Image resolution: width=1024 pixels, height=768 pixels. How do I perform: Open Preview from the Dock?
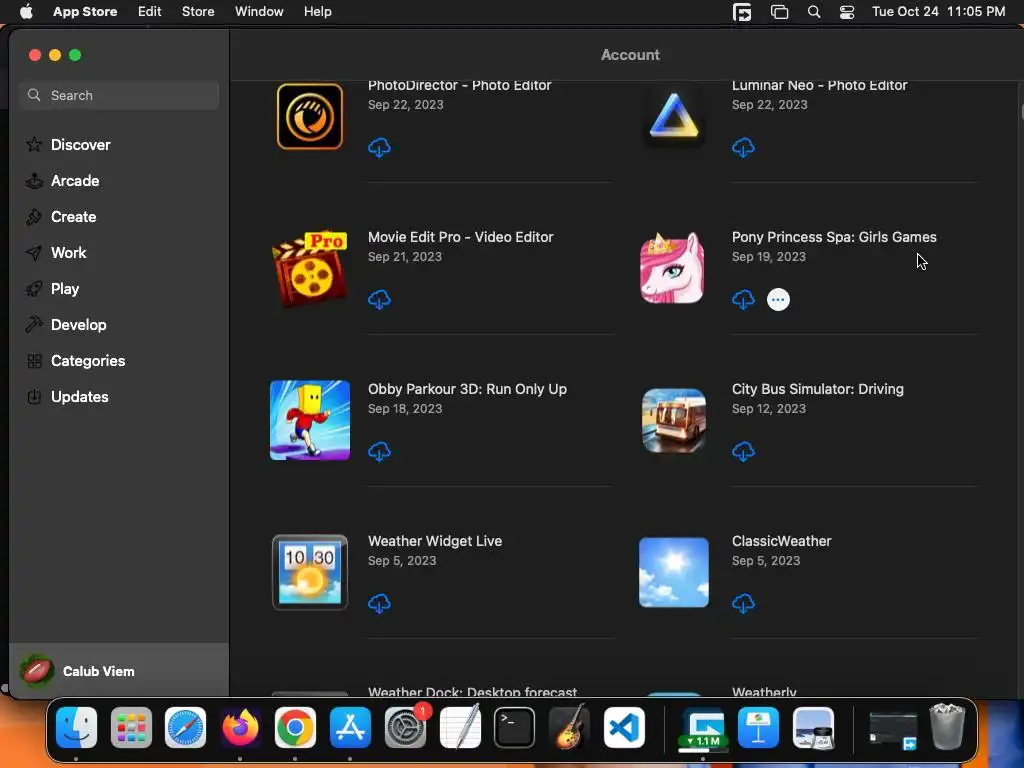tap(813, 727)
